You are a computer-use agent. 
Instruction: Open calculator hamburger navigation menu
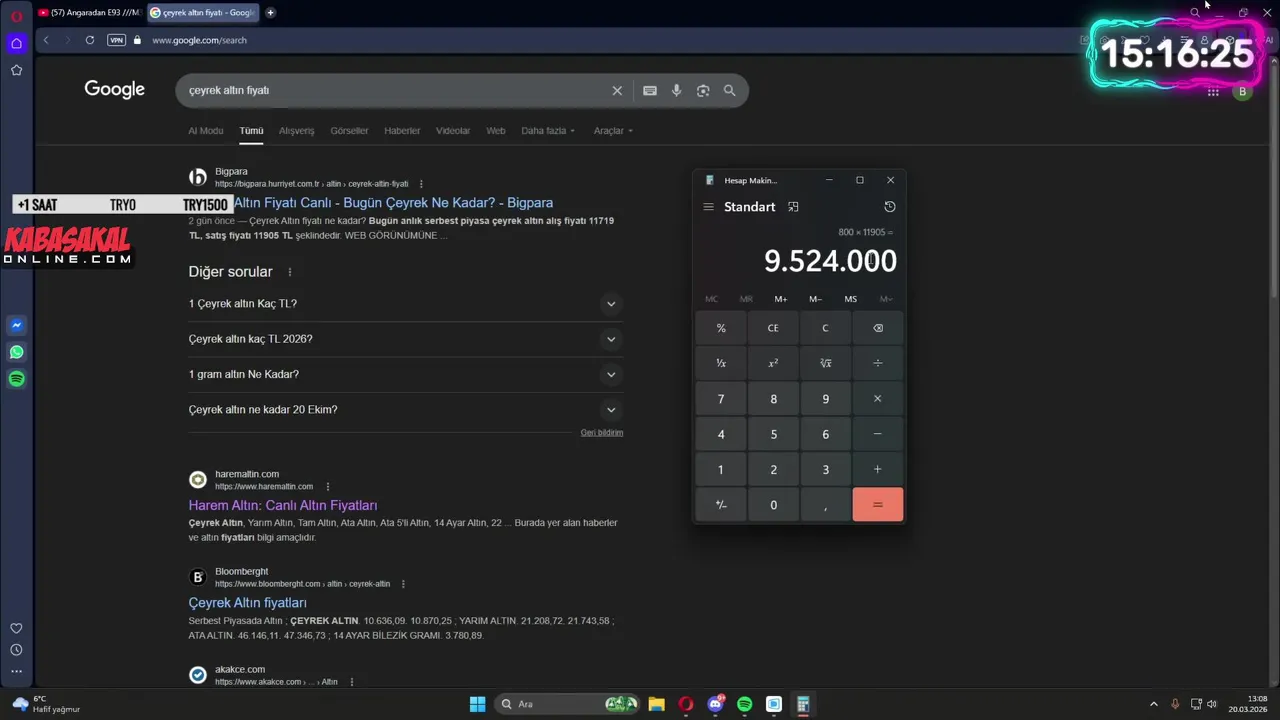708,207
